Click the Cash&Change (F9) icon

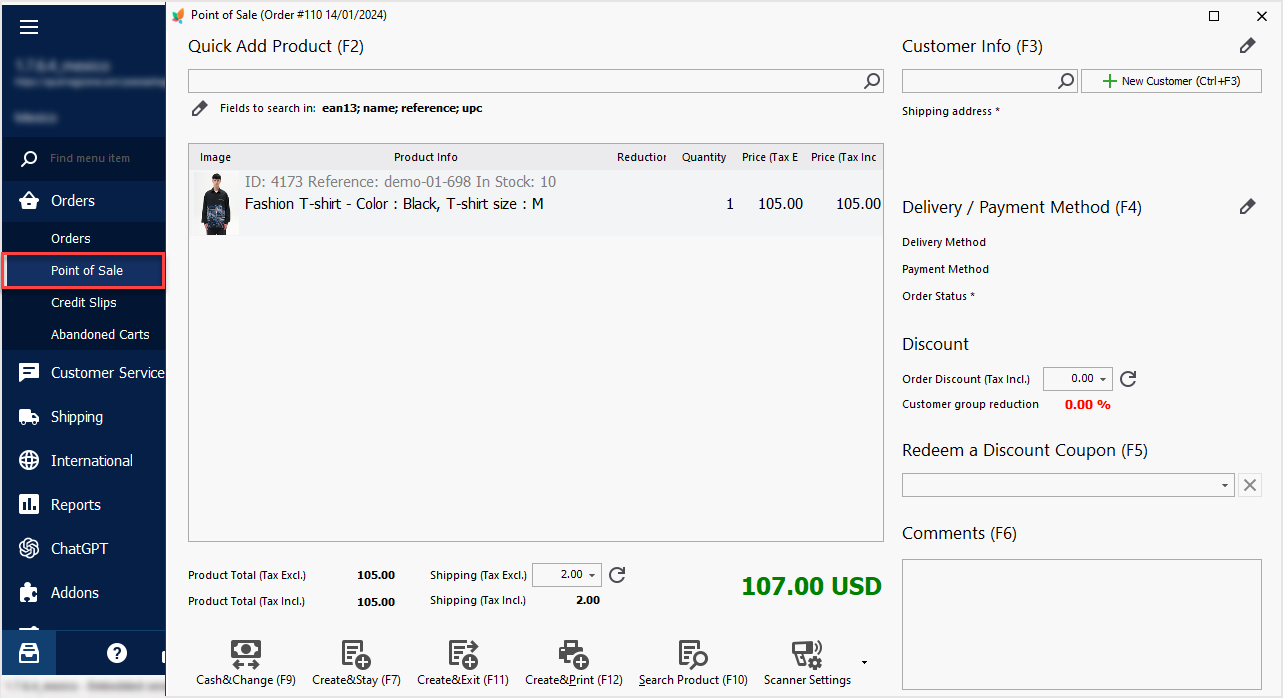point(246,655)
